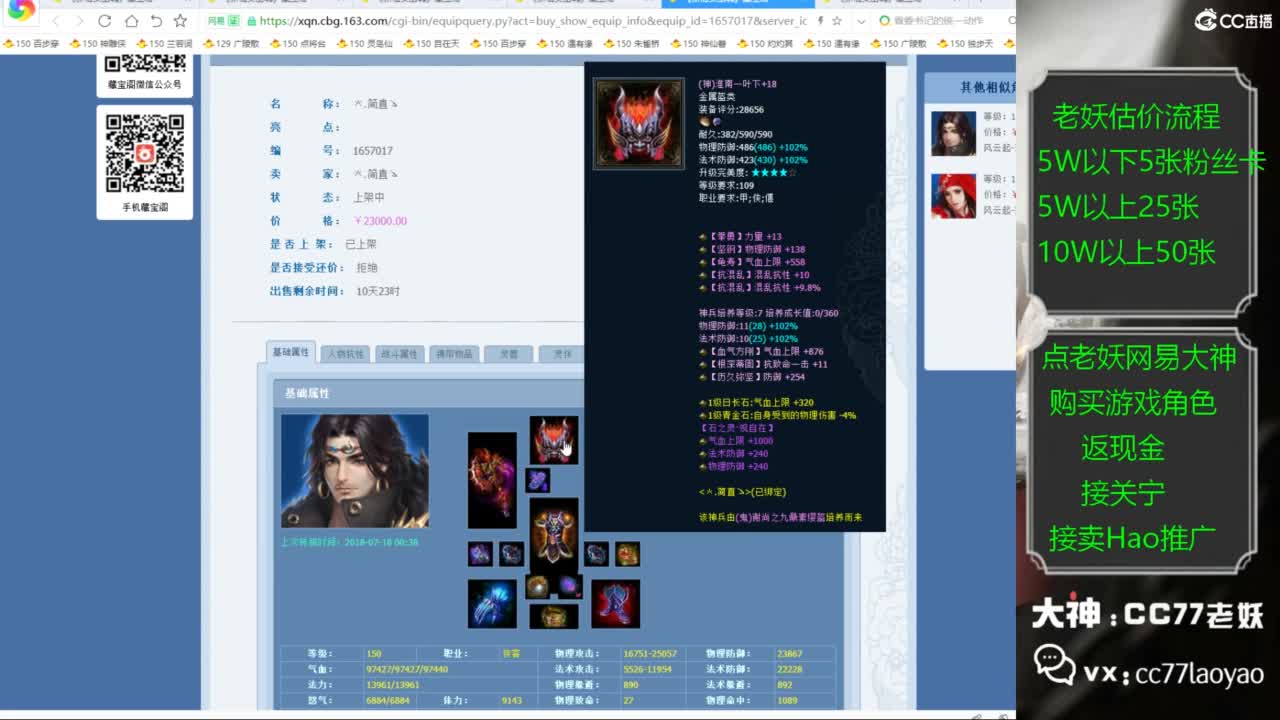Switch to the 基础属性 tab

[291, 353]
